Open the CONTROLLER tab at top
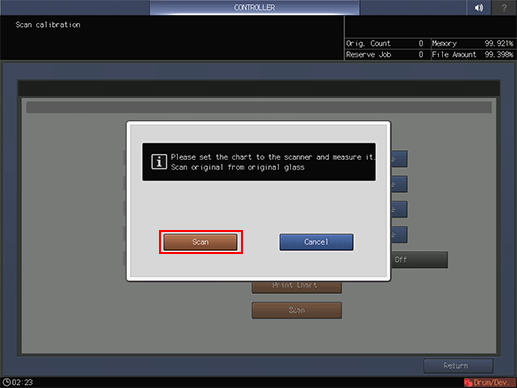The image size is (517, 388). point(254,7)
